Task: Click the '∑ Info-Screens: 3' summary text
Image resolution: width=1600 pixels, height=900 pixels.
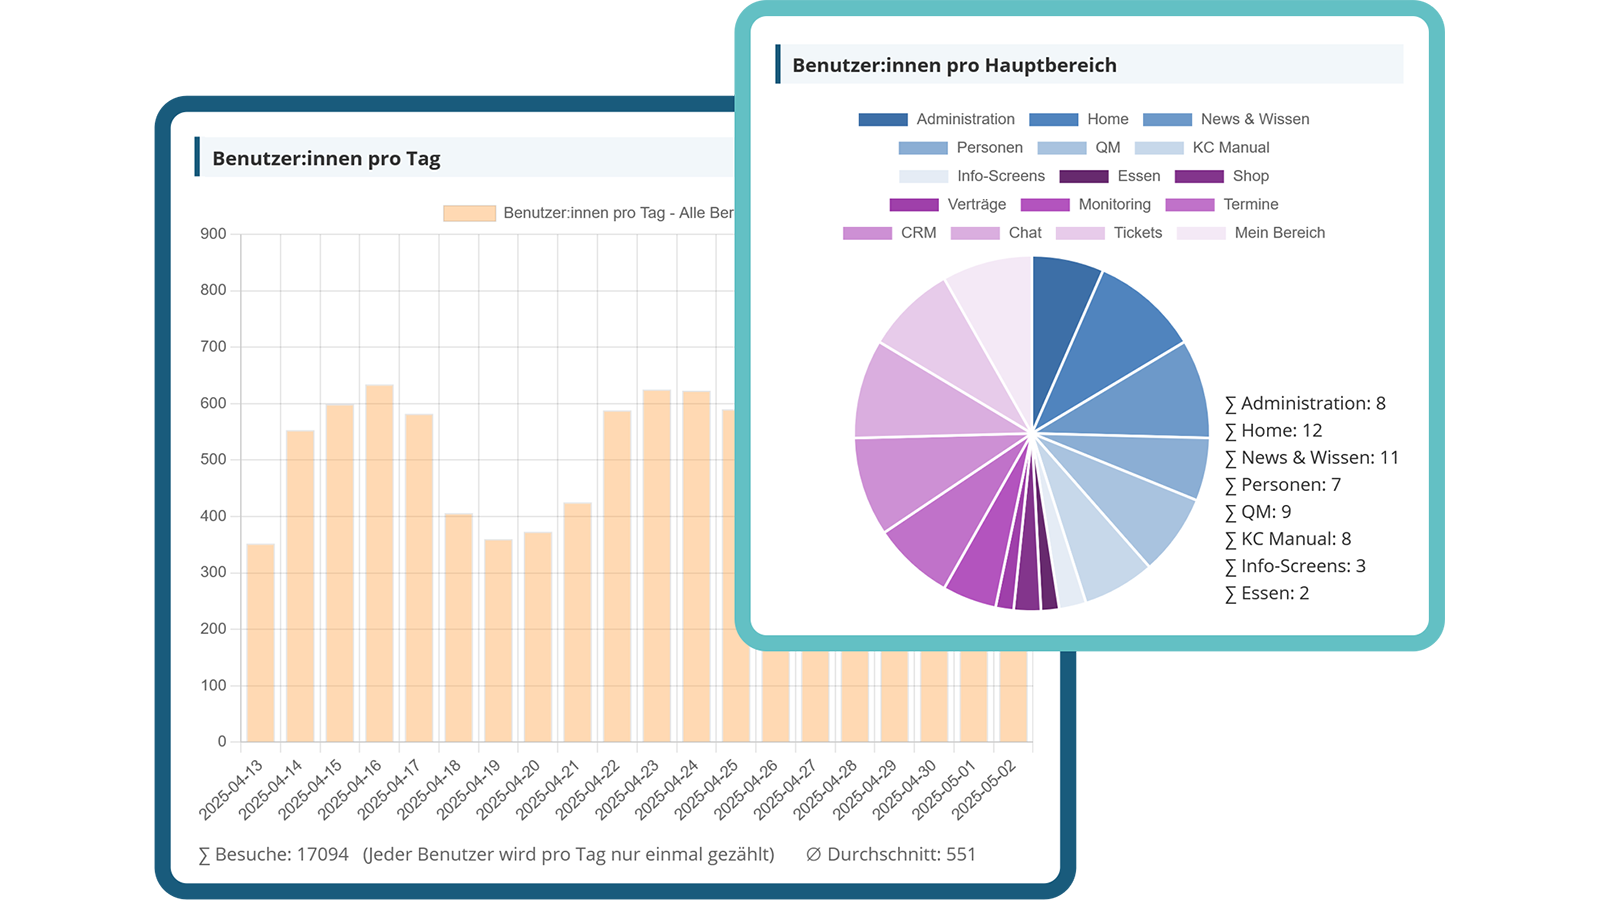Action: coord(1295,566)
